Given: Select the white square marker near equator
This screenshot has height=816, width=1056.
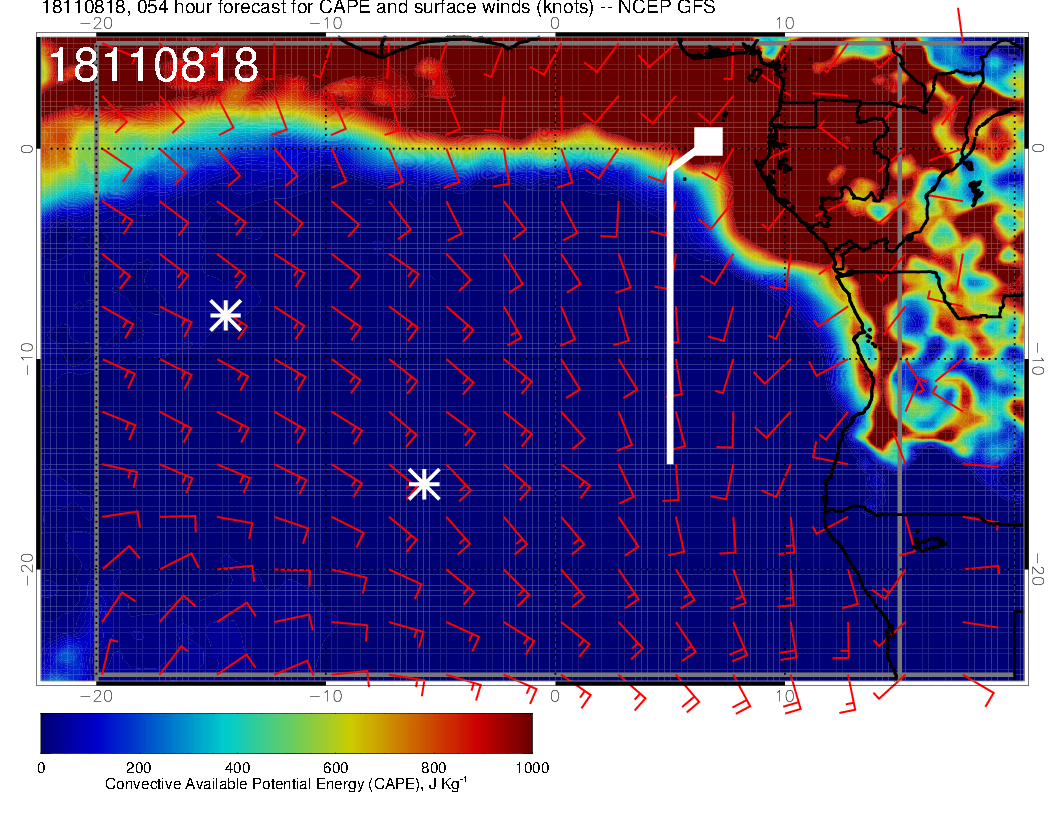Looking at the screenshot, I should (x=708, y=141).
